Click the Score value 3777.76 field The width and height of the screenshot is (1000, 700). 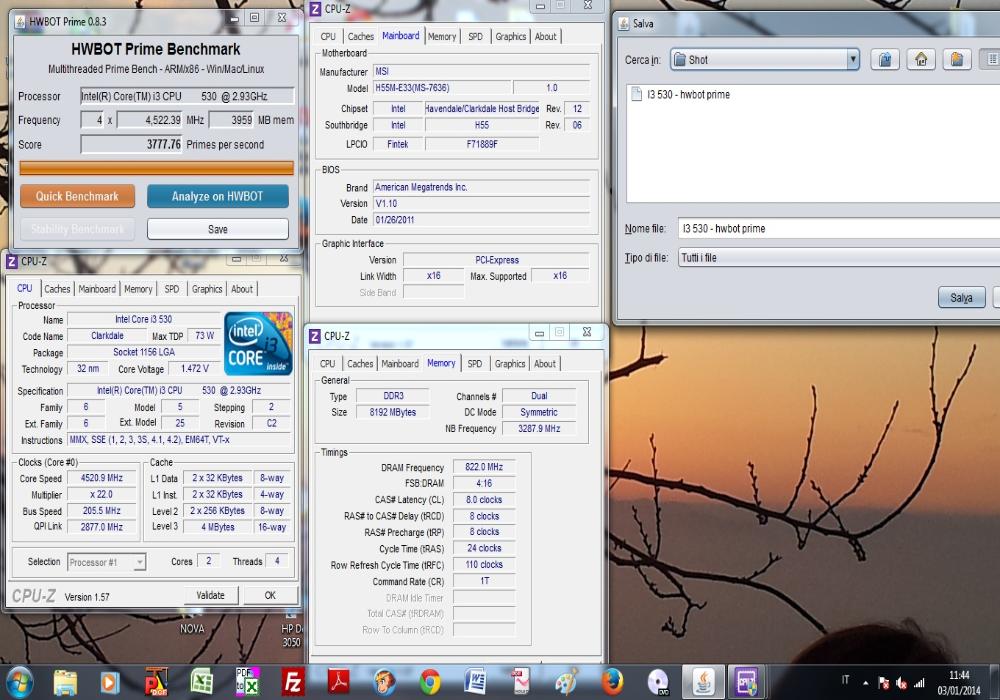(131, 144)
